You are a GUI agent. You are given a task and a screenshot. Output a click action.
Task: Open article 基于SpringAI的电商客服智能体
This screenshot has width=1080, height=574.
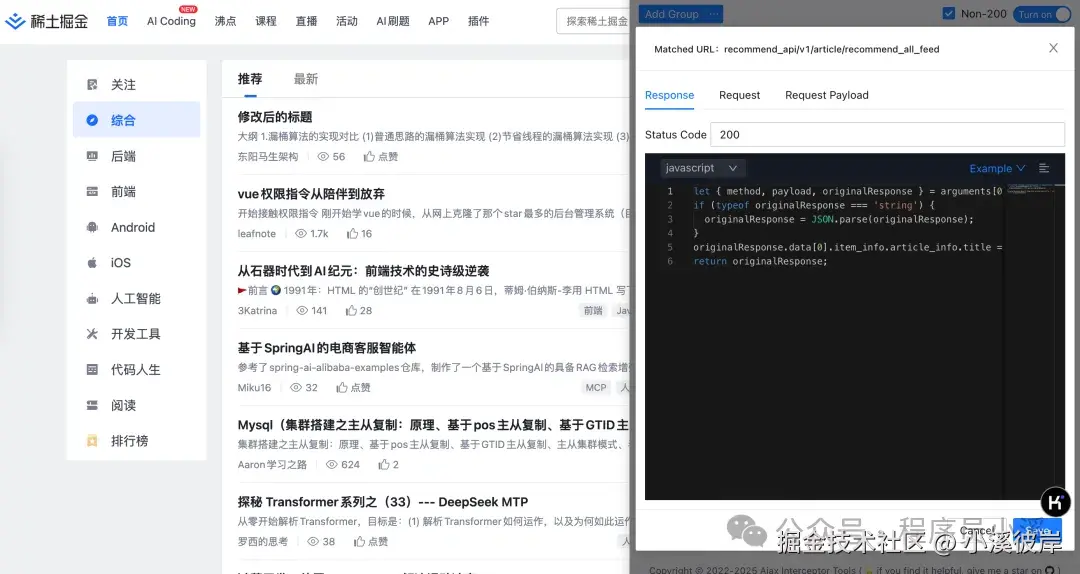(x=326, y=348)
